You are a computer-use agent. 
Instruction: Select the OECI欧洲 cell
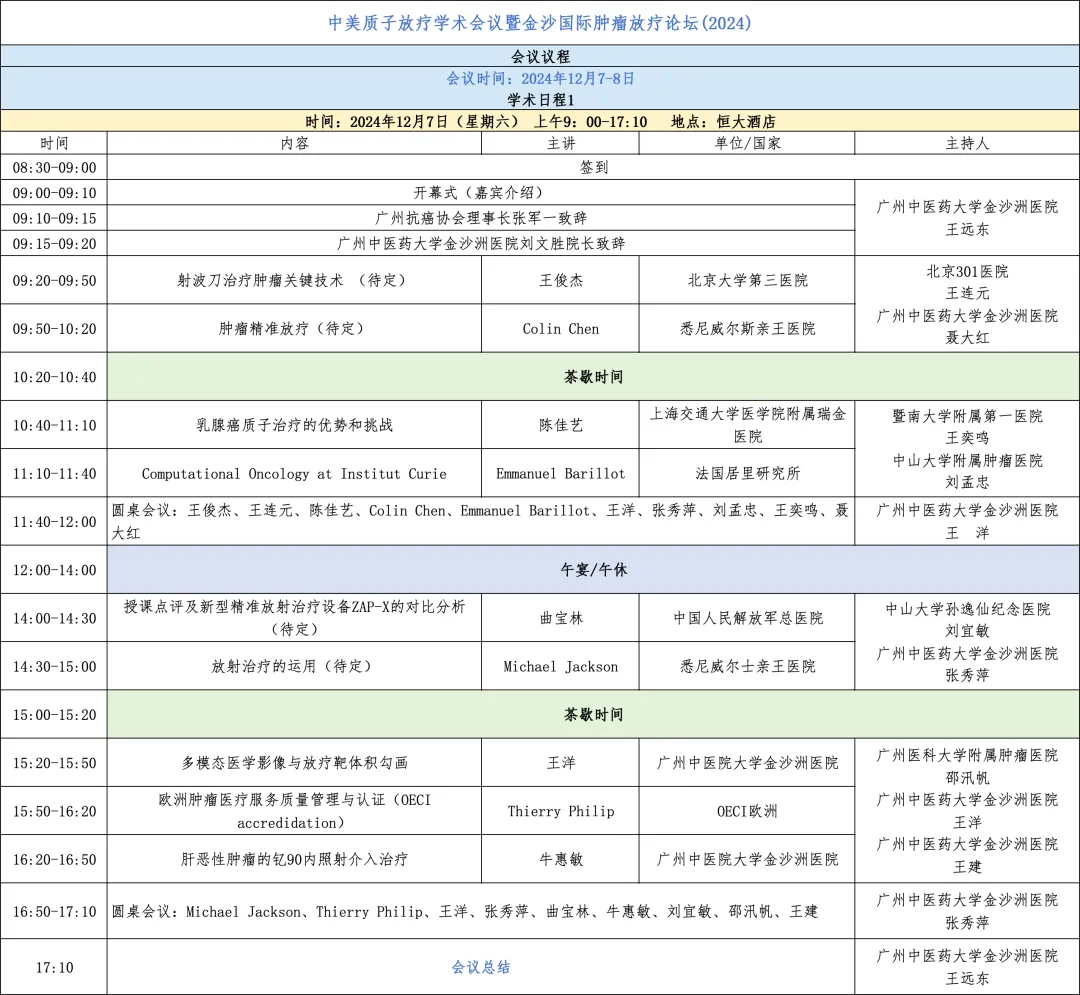pyautogui.click(x=747, y=811)
